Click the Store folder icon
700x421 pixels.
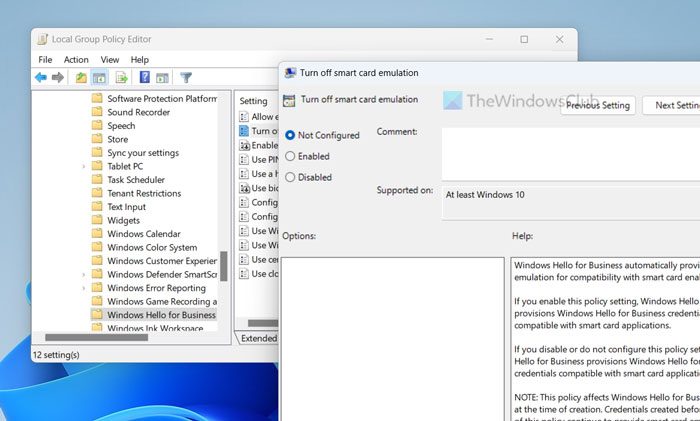pos(97,139)
